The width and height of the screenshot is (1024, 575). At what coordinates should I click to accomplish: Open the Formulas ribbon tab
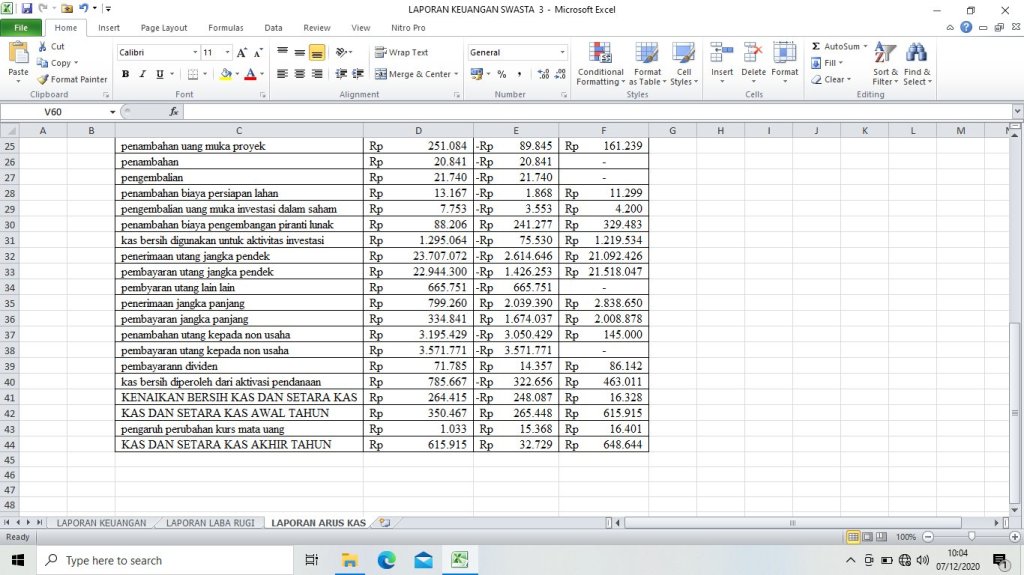point(225,28)
